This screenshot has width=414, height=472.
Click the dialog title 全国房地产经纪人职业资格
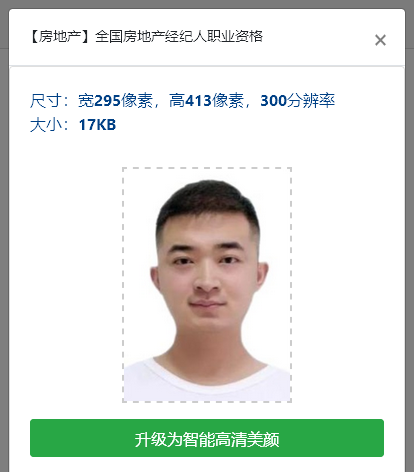(x=179, y=36)
